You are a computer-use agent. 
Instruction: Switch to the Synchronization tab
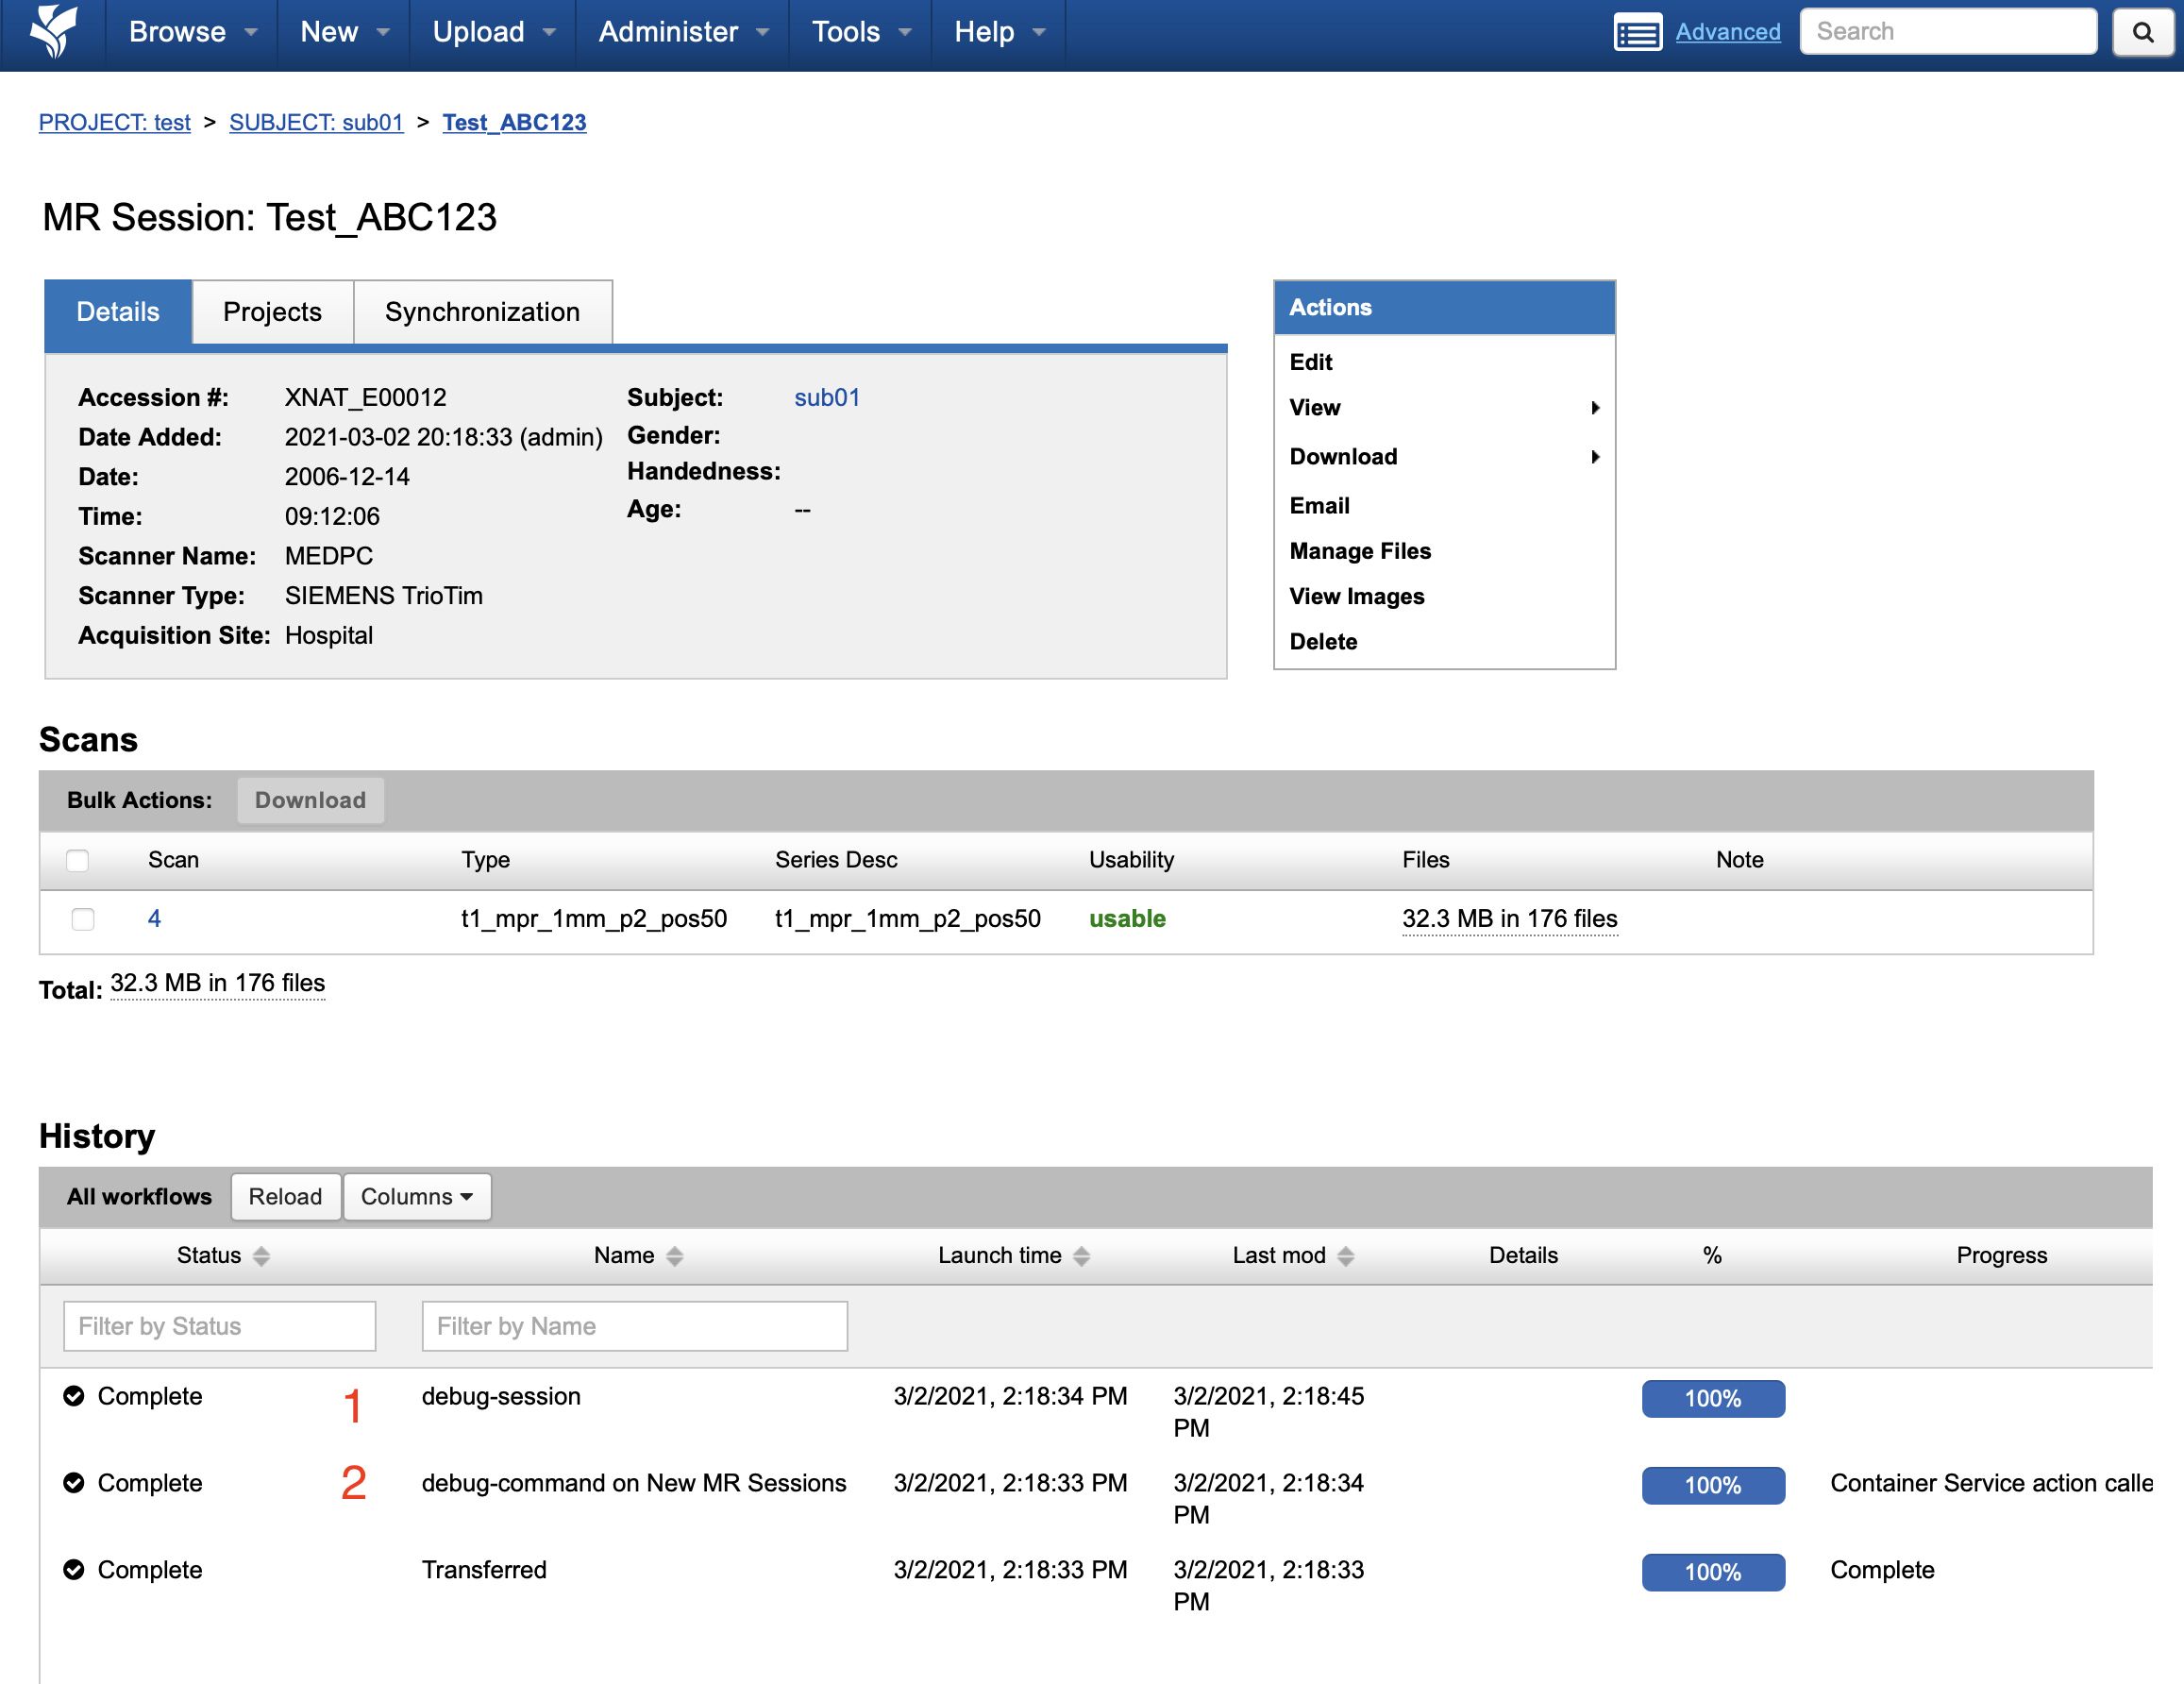[482, 312]
